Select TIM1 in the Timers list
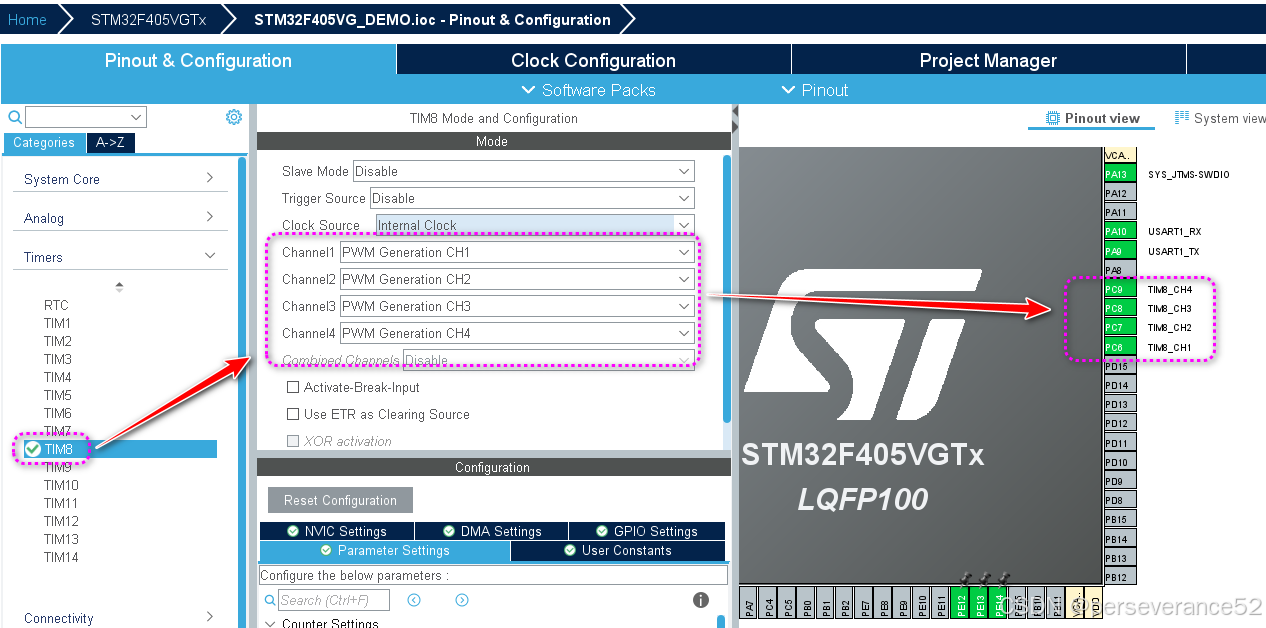 [x=57, y=323]
